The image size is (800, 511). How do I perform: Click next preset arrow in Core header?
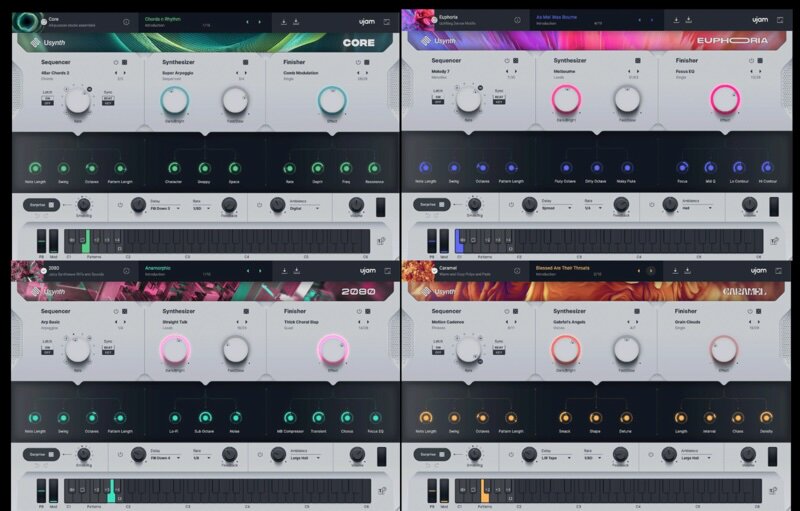point(261,20)
